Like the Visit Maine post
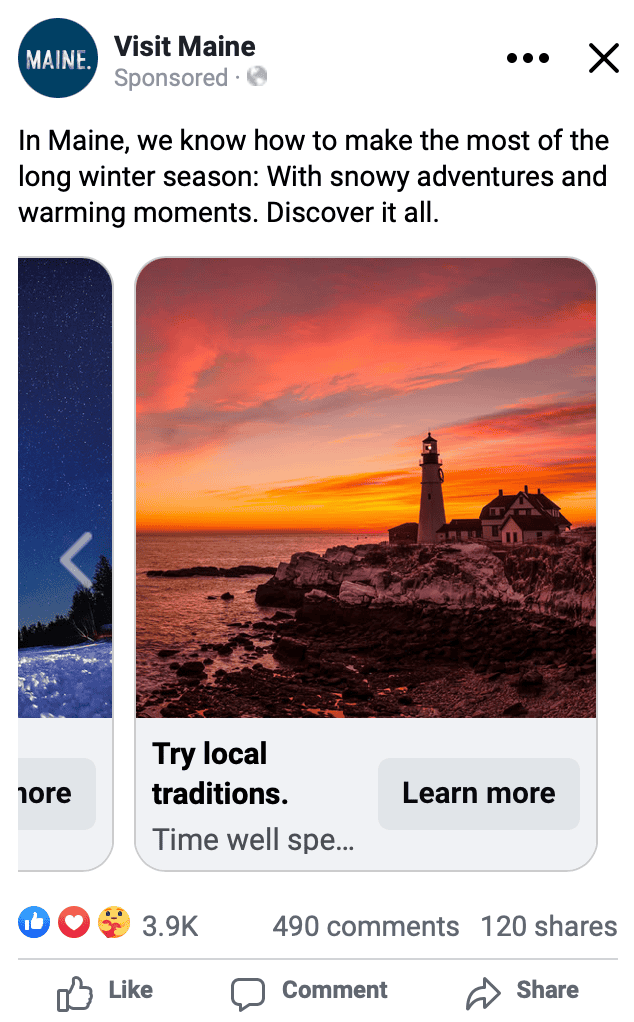Screen dimensions: 634x1022 tap(105, 991)
